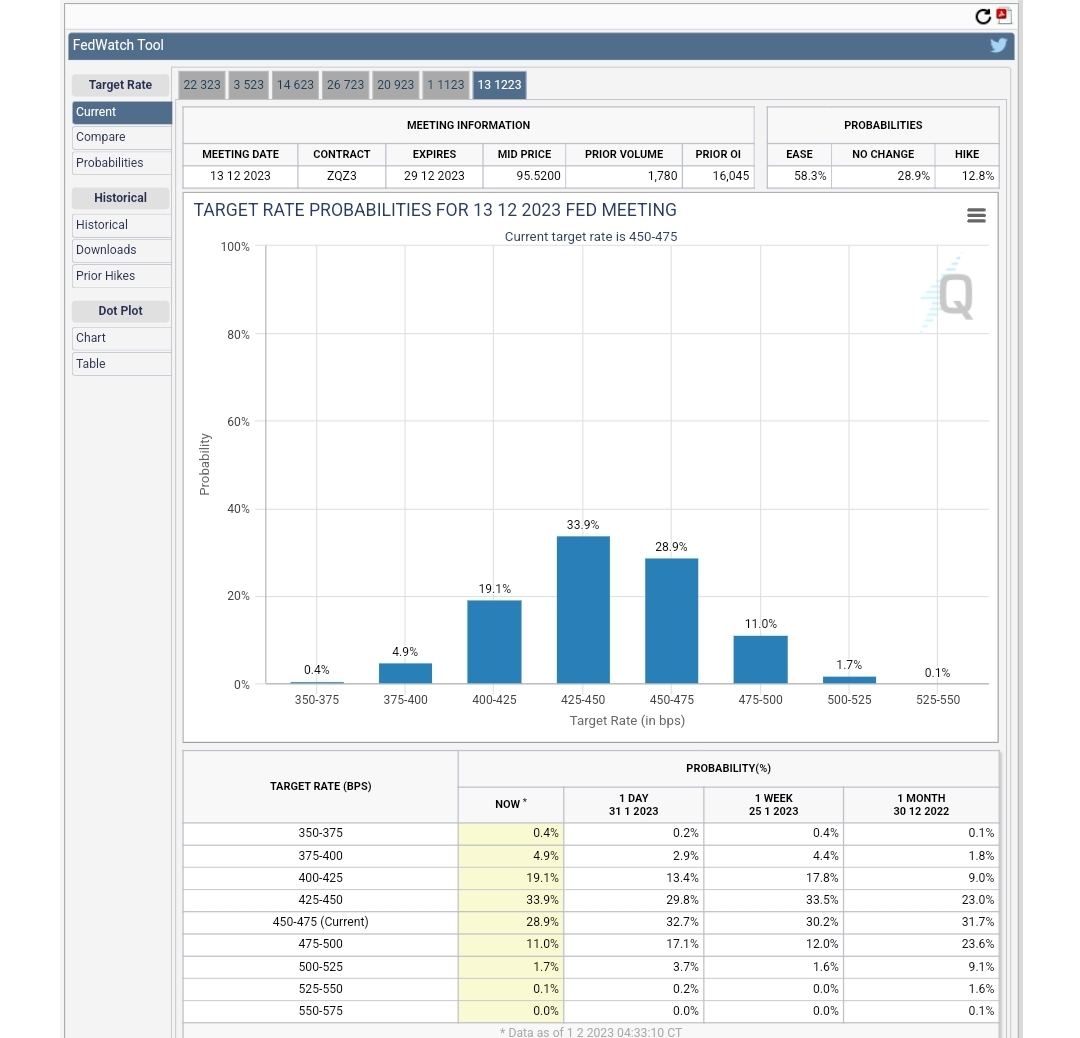Click the 1 DAY 31 1 2023 column header
The height and width of the screenshot is (1038, 1080).
634,805
